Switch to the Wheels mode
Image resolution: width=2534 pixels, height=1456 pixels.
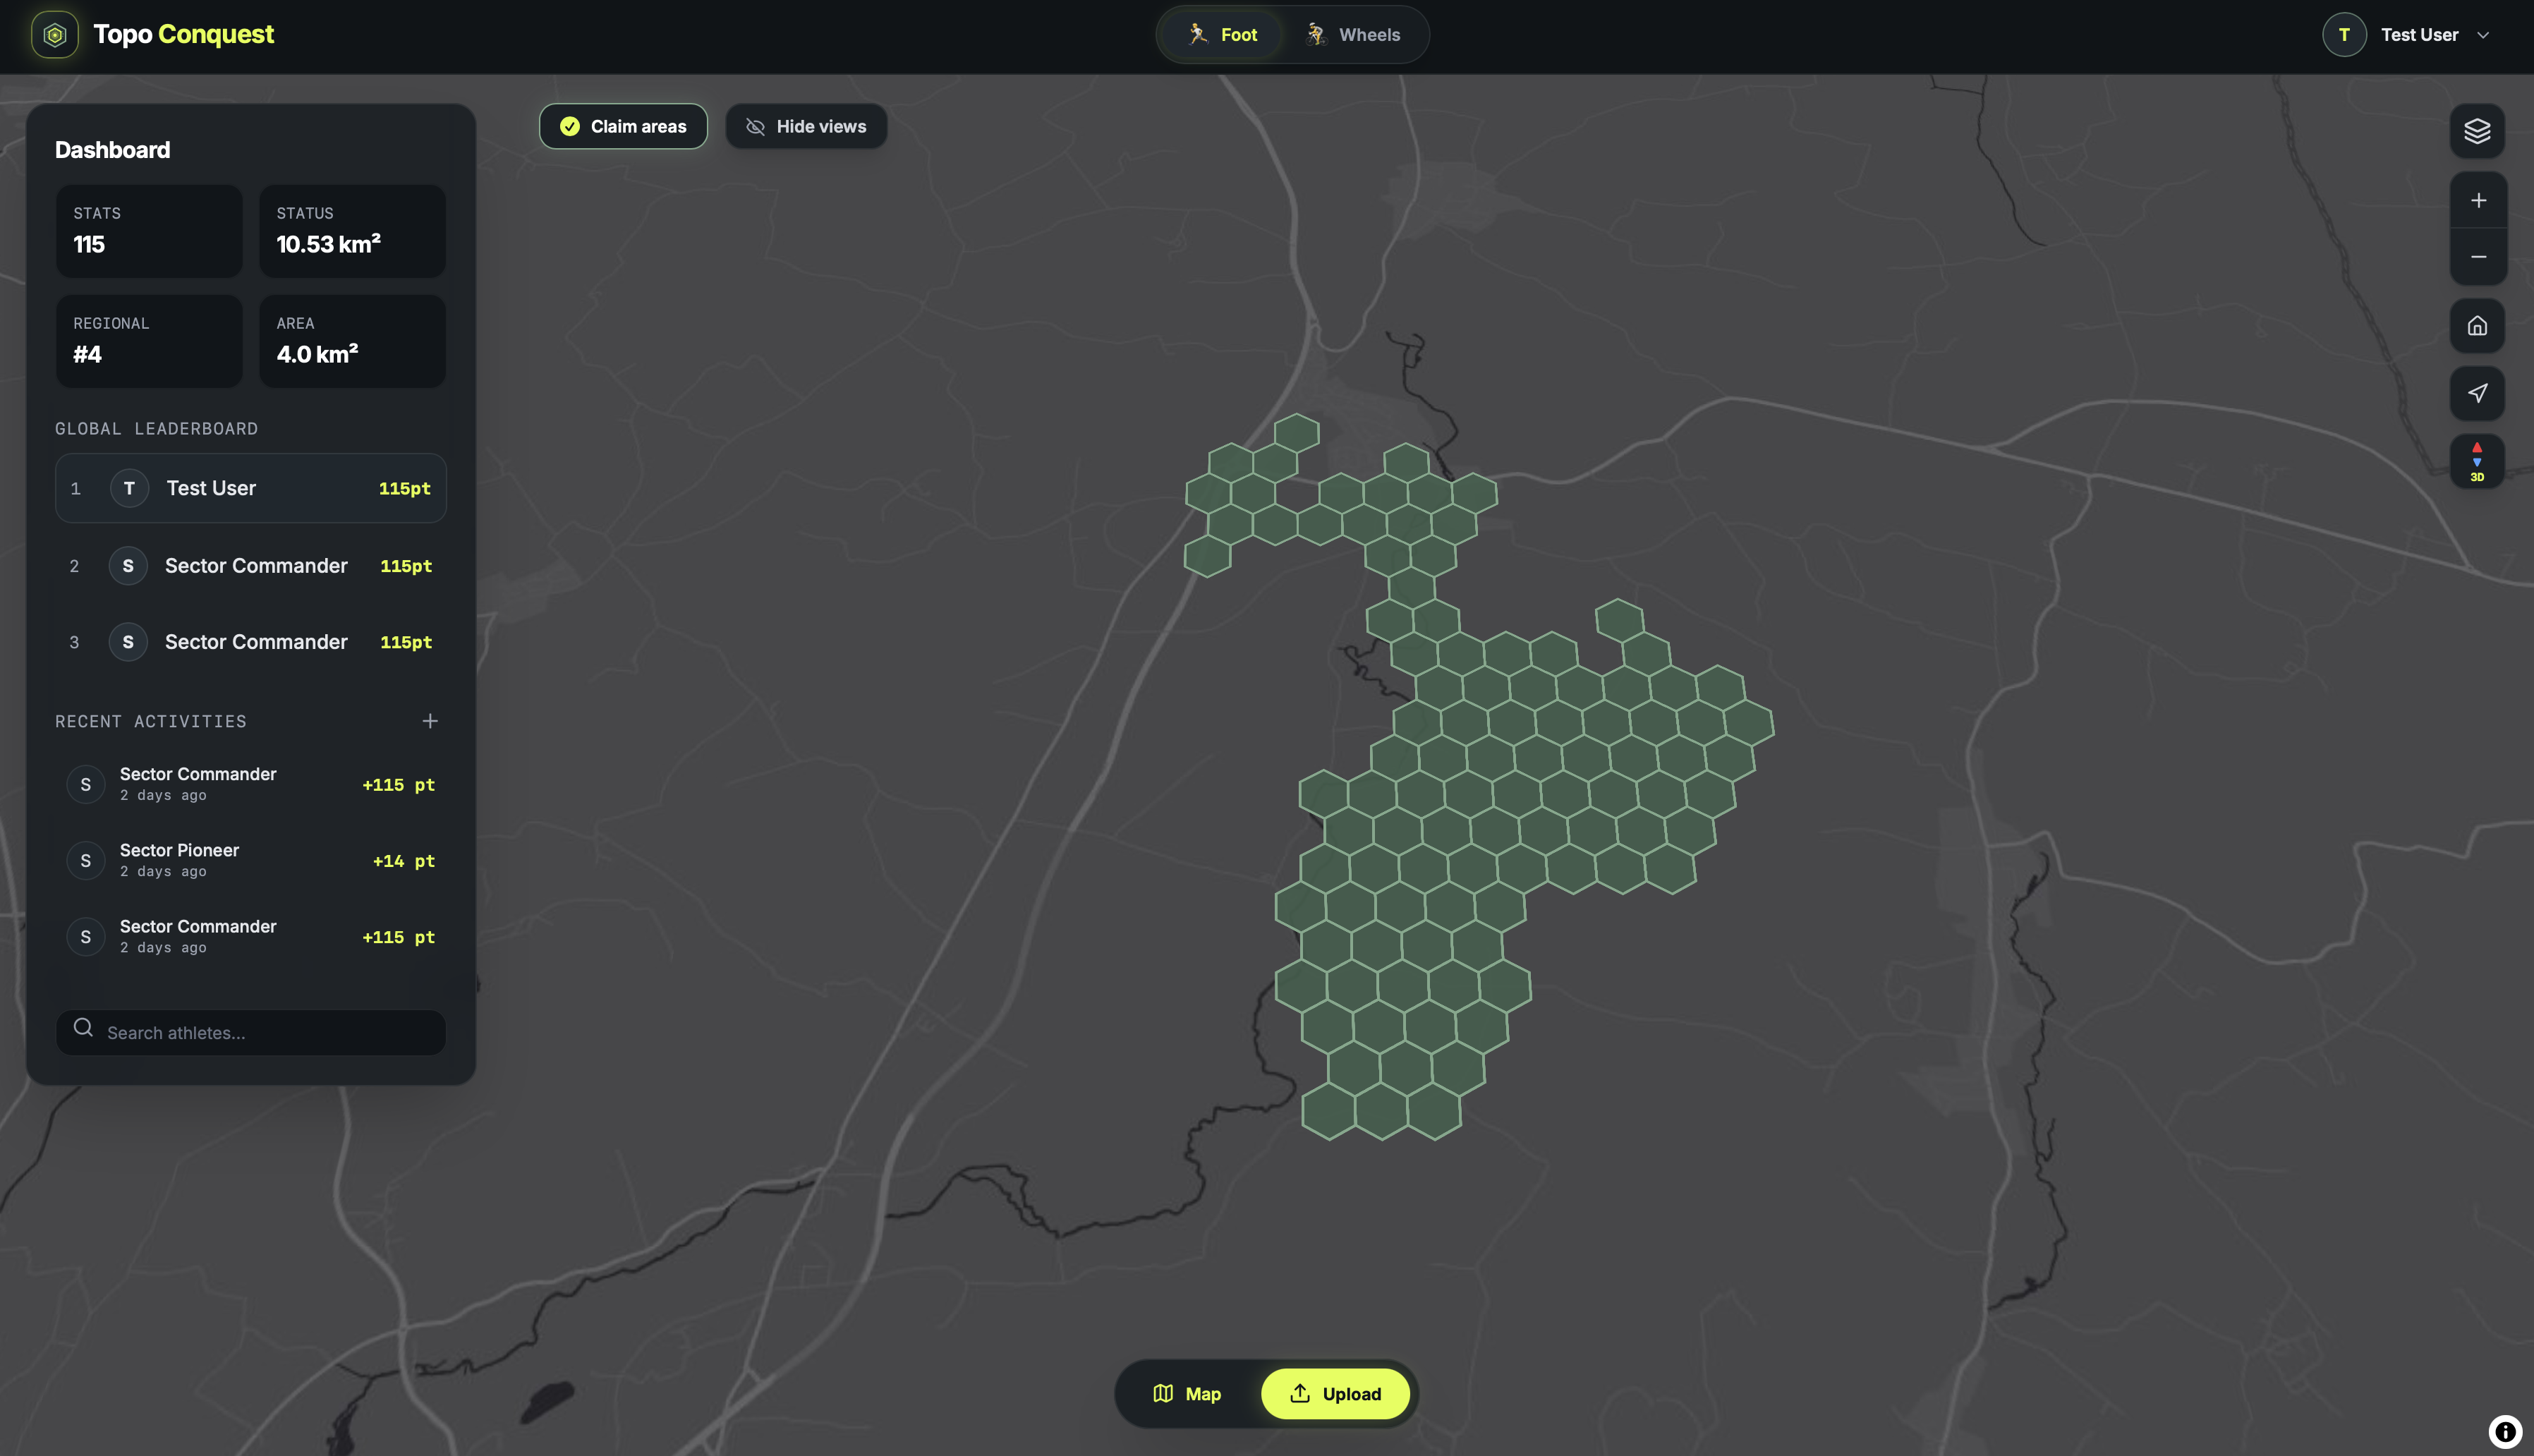click(1353, 35)
